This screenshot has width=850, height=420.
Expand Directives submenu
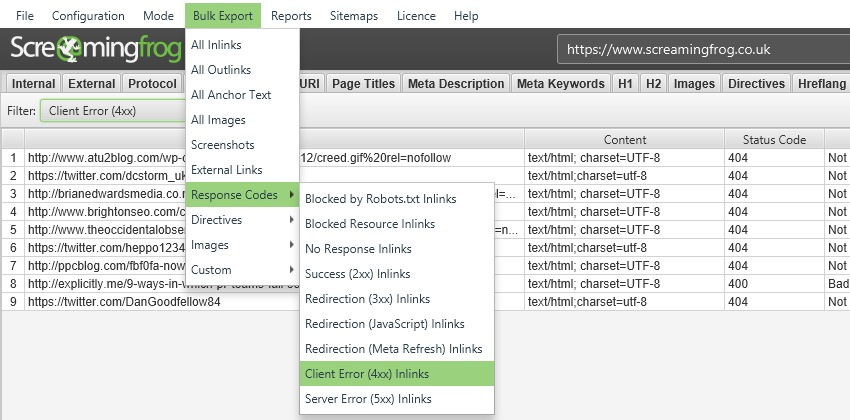(x=242, y=219)
